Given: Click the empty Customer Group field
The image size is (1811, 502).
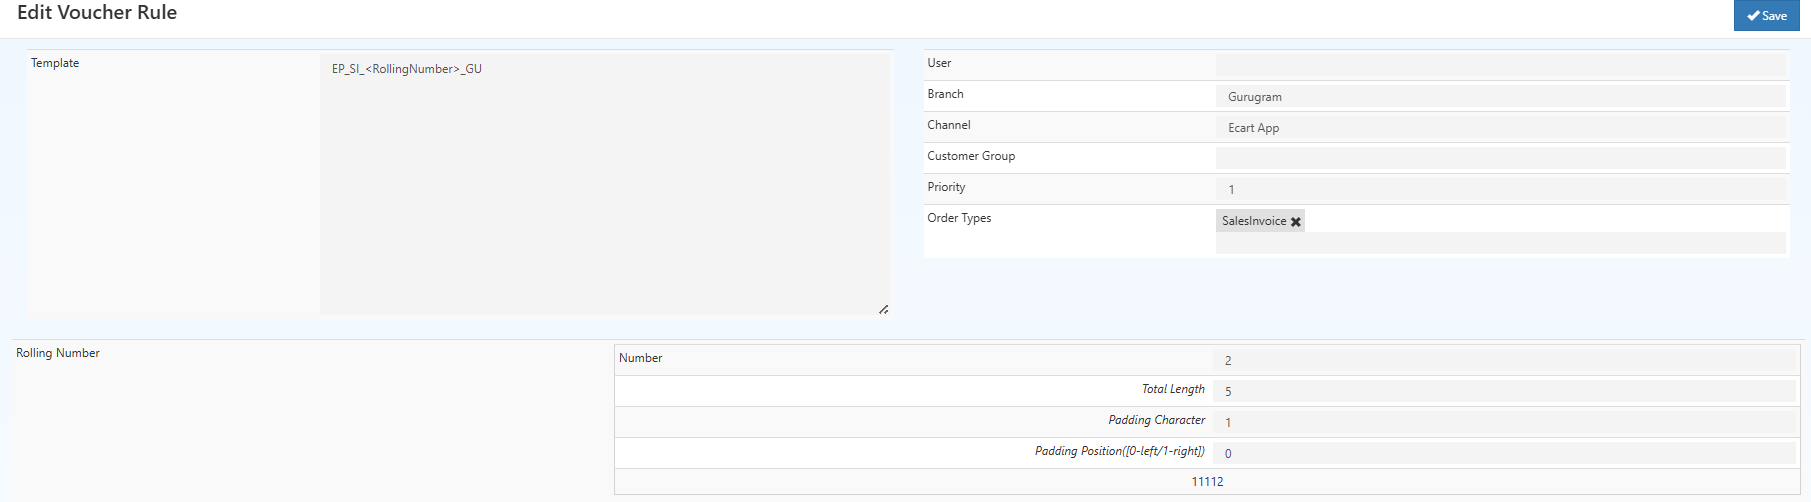Looking at the screenshot, I should [1500, 158].
